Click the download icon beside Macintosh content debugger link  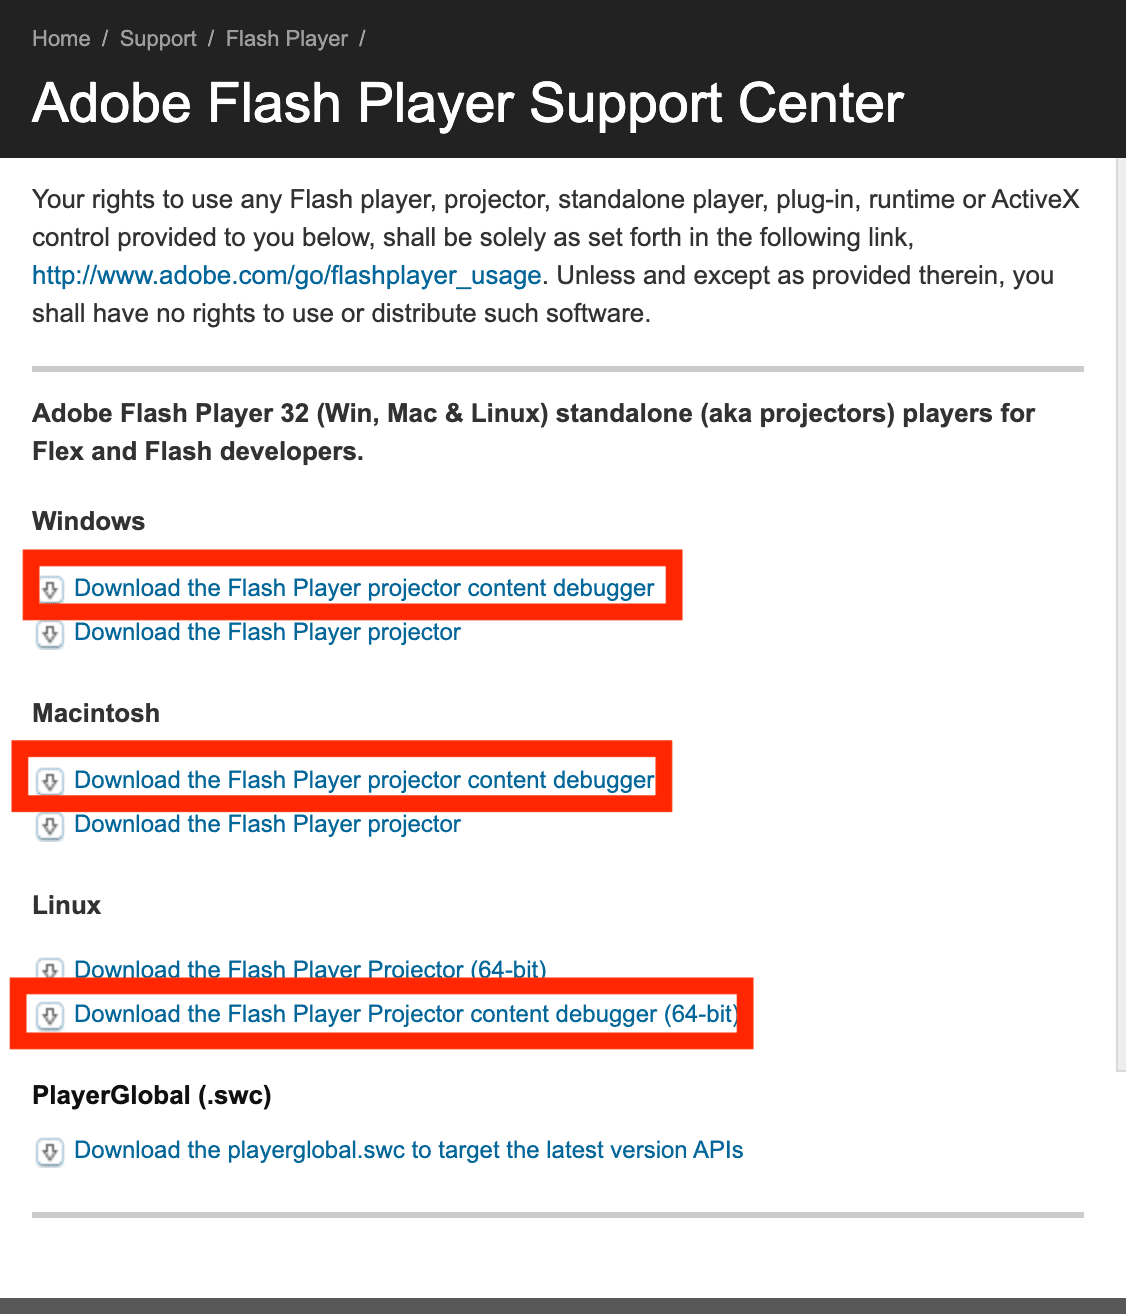[50, 781]
